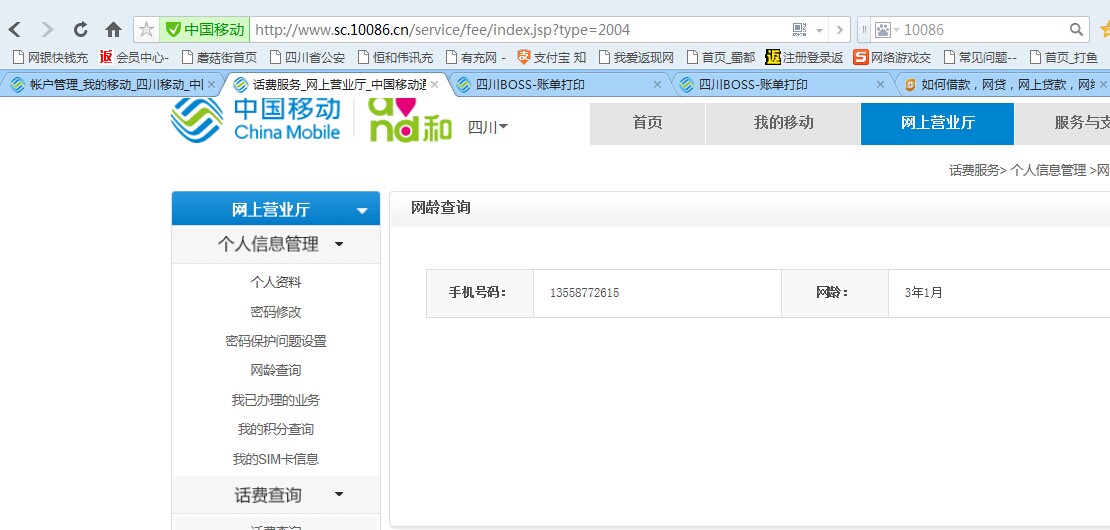Collapse the 网上营业厅 sidebar header
This screenshot has height=530, width=1110.
[275, 209]
